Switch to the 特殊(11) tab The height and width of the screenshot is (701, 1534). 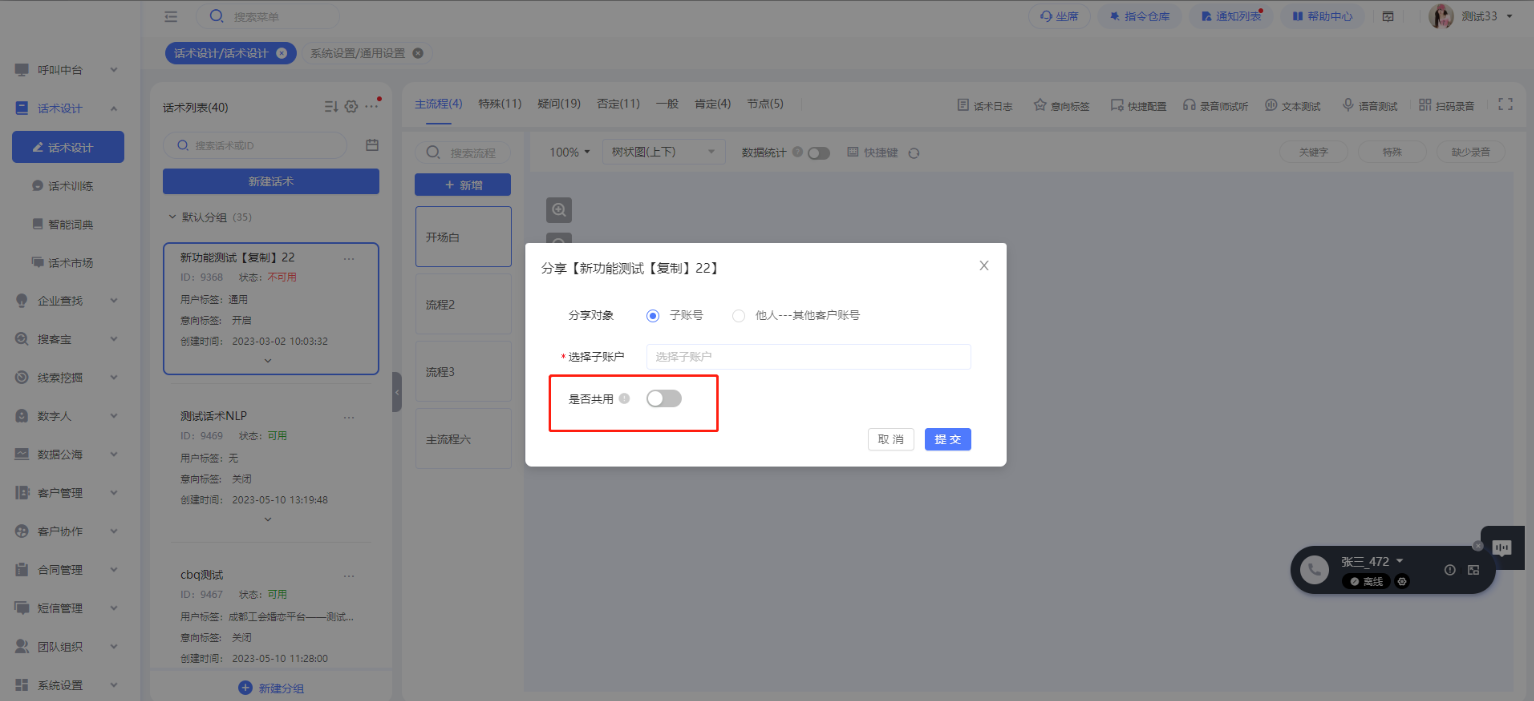(x=499, y=104)
